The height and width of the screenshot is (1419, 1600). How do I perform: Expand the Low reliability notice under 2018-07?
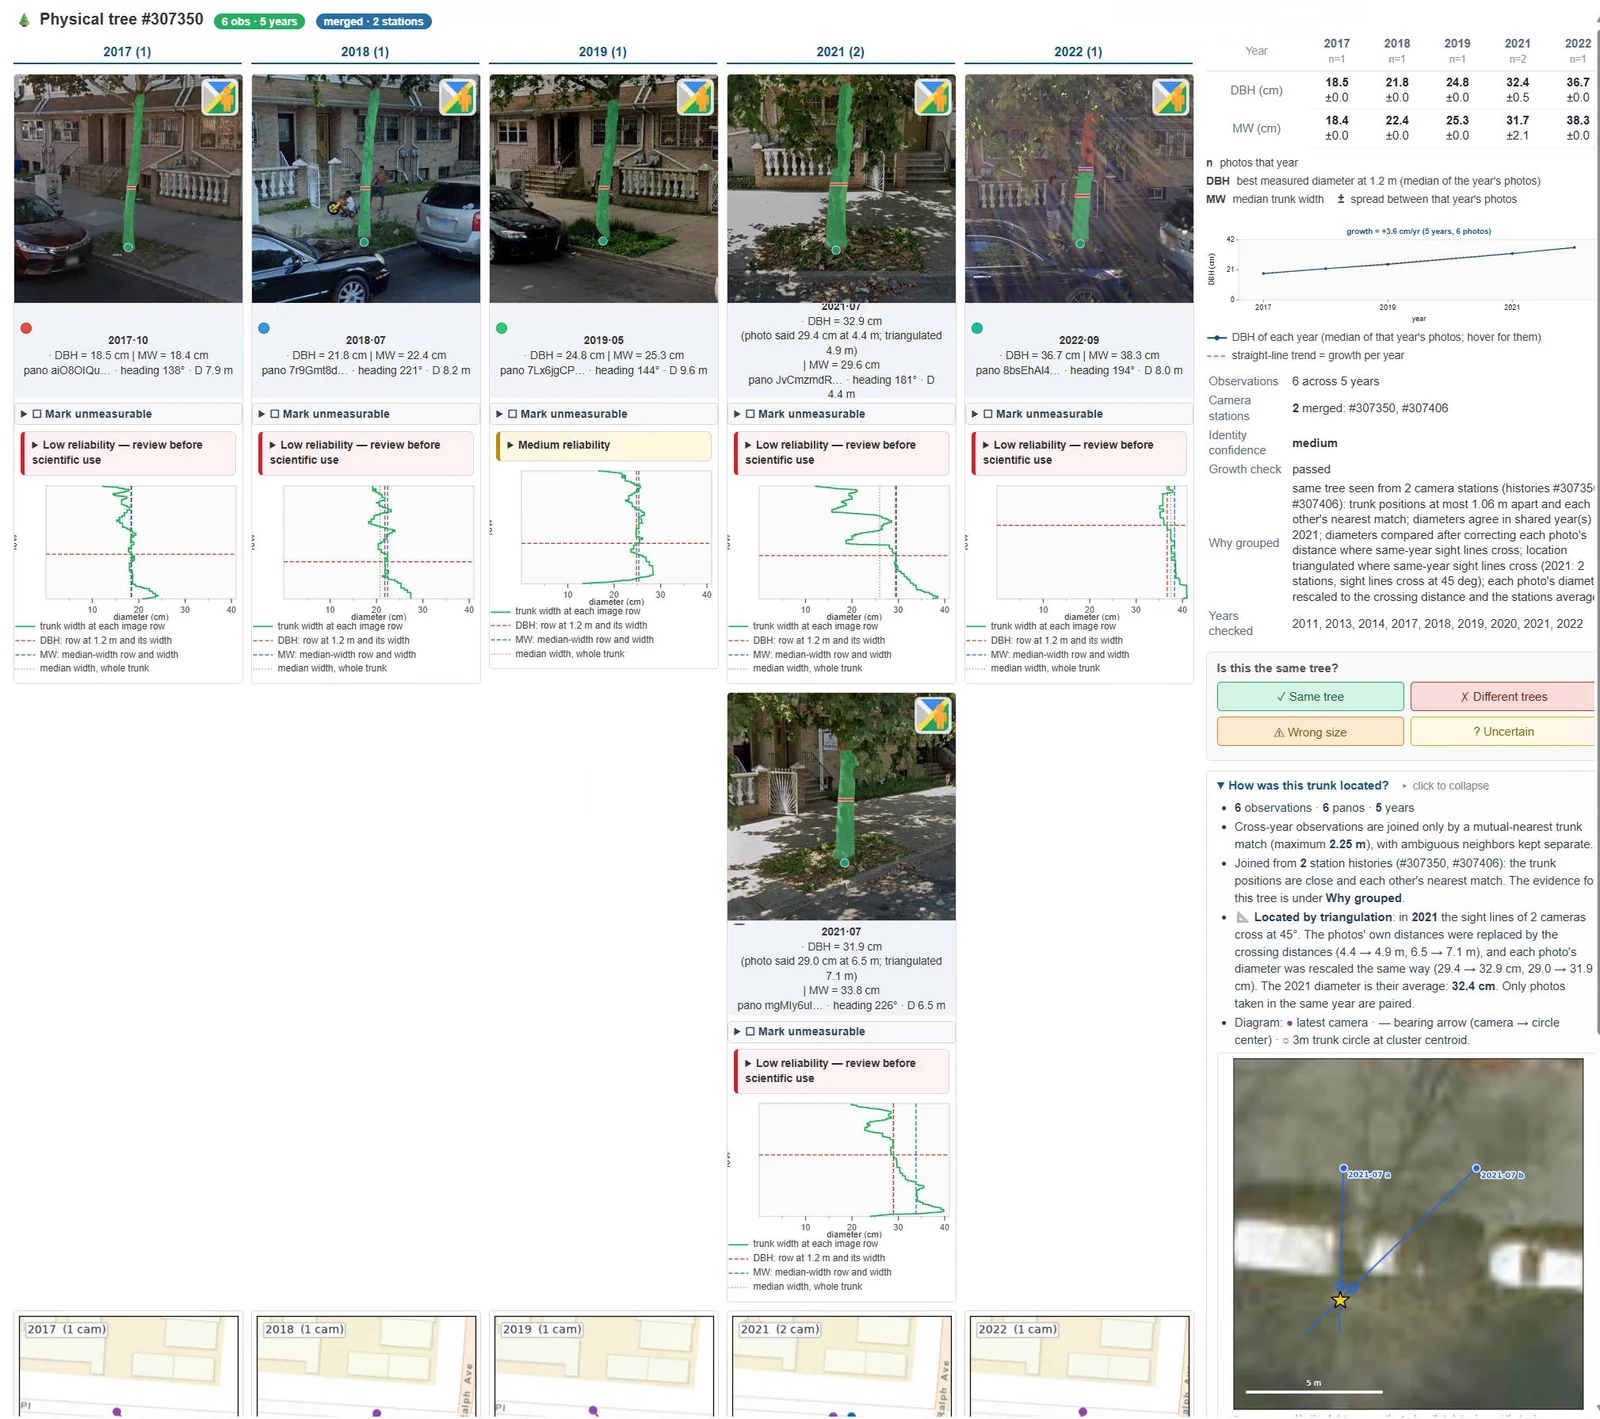[x=366, y=453]
